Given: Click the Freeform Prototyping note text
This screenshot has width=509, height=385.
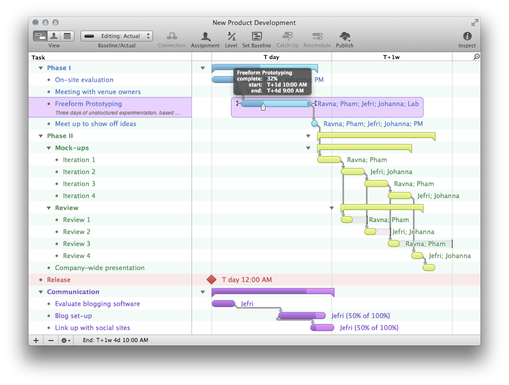Looking at the screenshot, I should click(x=117, y=113).
